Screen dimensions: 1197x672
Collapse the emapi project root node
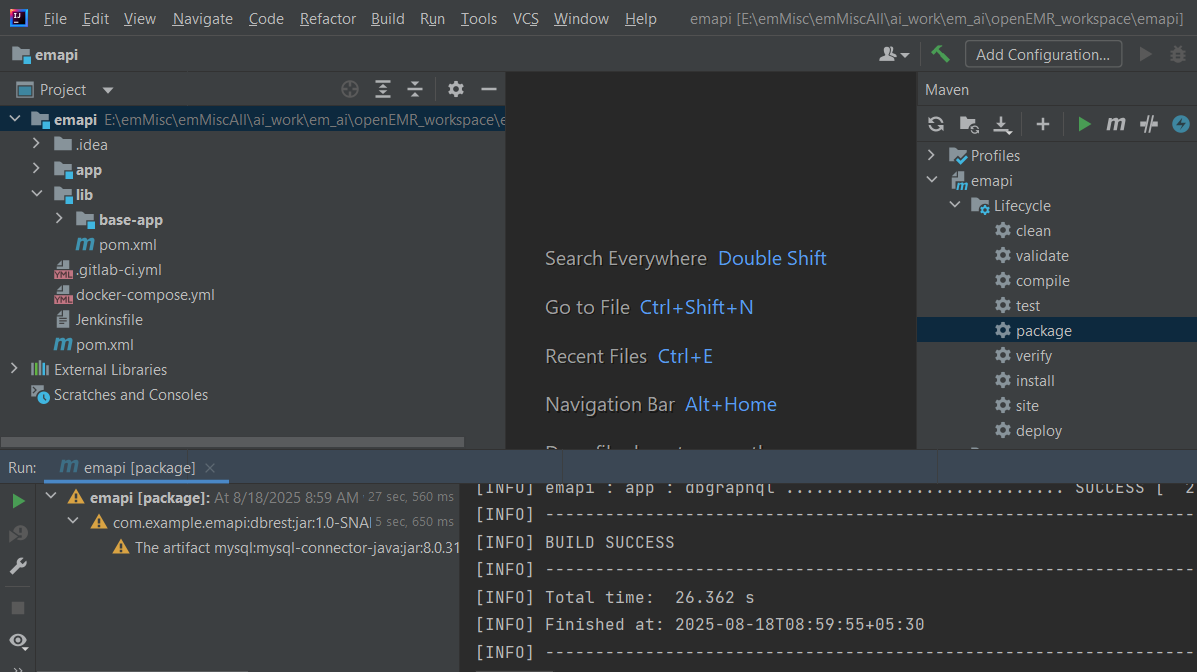click(x=15, y=119)
